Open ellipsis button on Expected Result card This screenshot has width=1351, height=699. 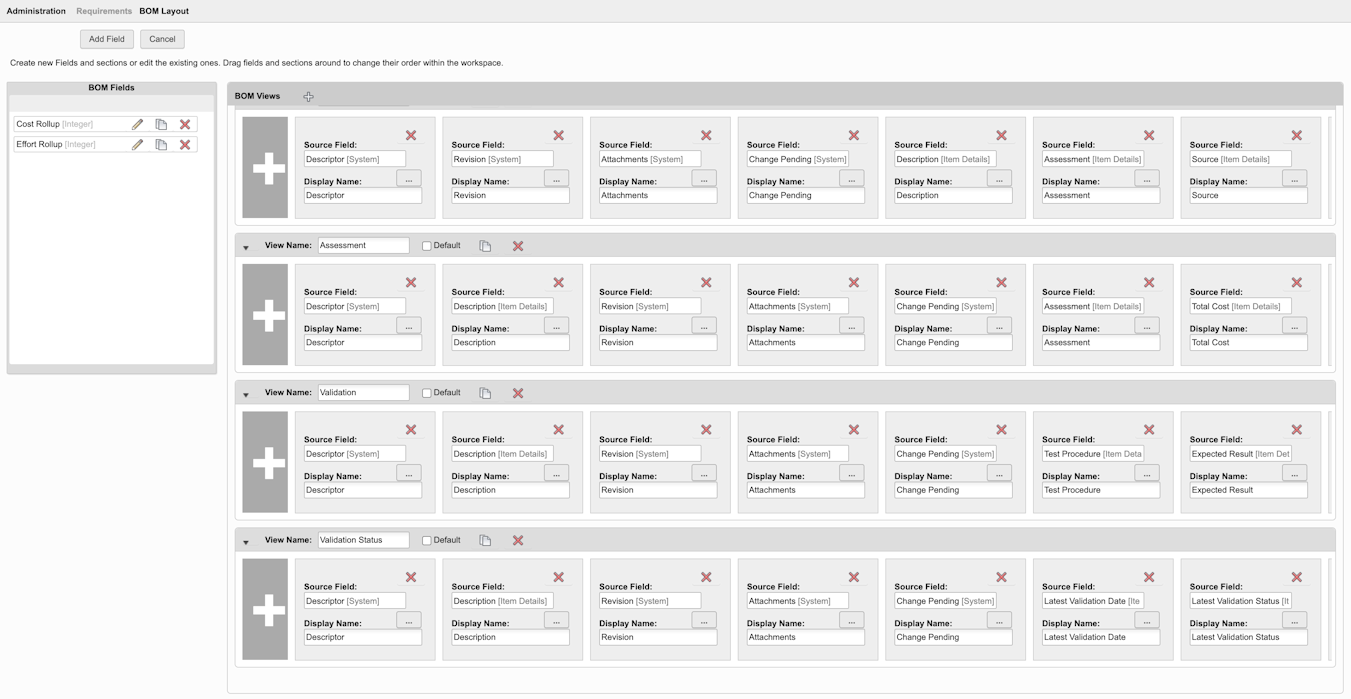[1294, 473]
